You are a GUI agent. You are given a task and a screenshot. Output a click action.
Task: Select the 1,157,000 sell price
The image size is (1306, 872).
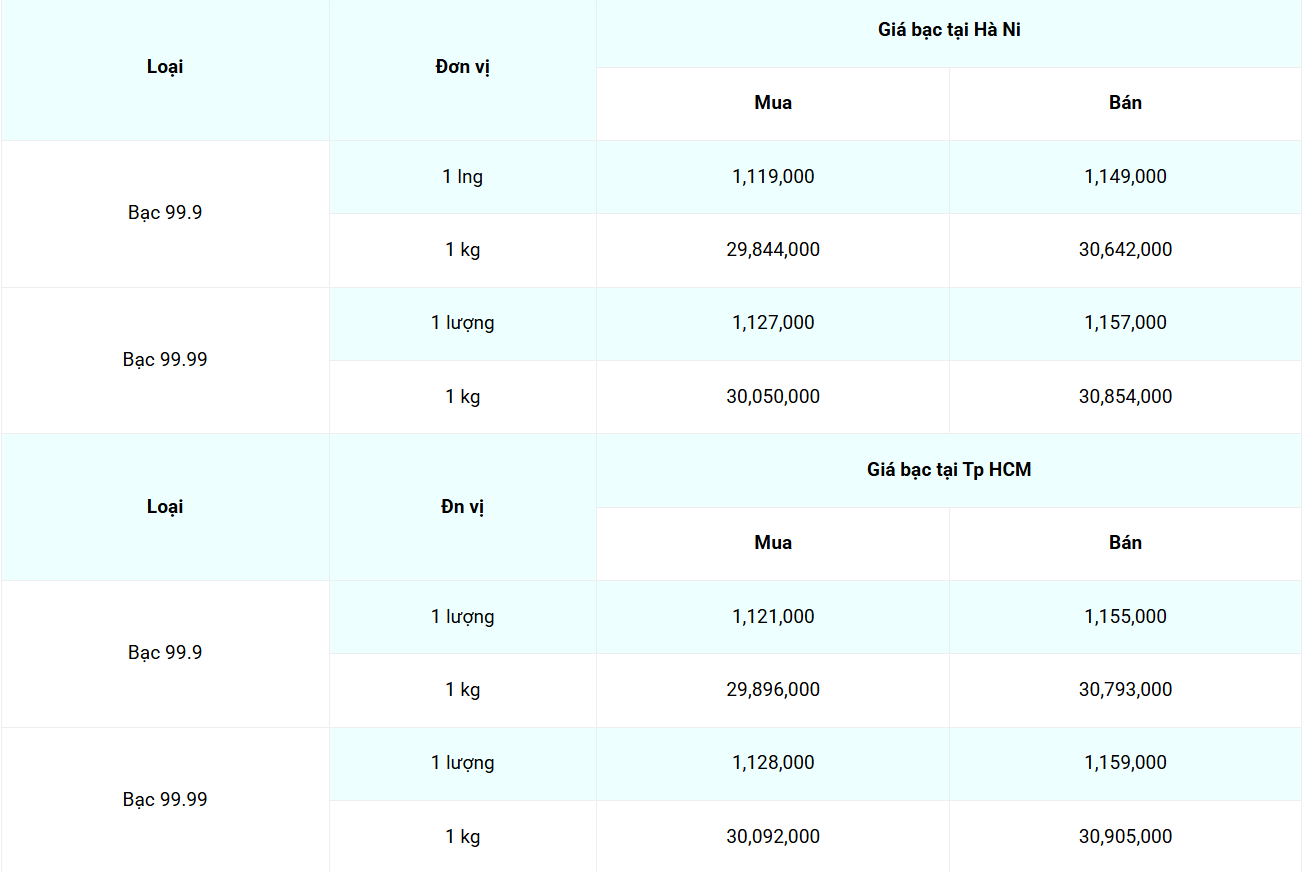(x=1125, y=323)
